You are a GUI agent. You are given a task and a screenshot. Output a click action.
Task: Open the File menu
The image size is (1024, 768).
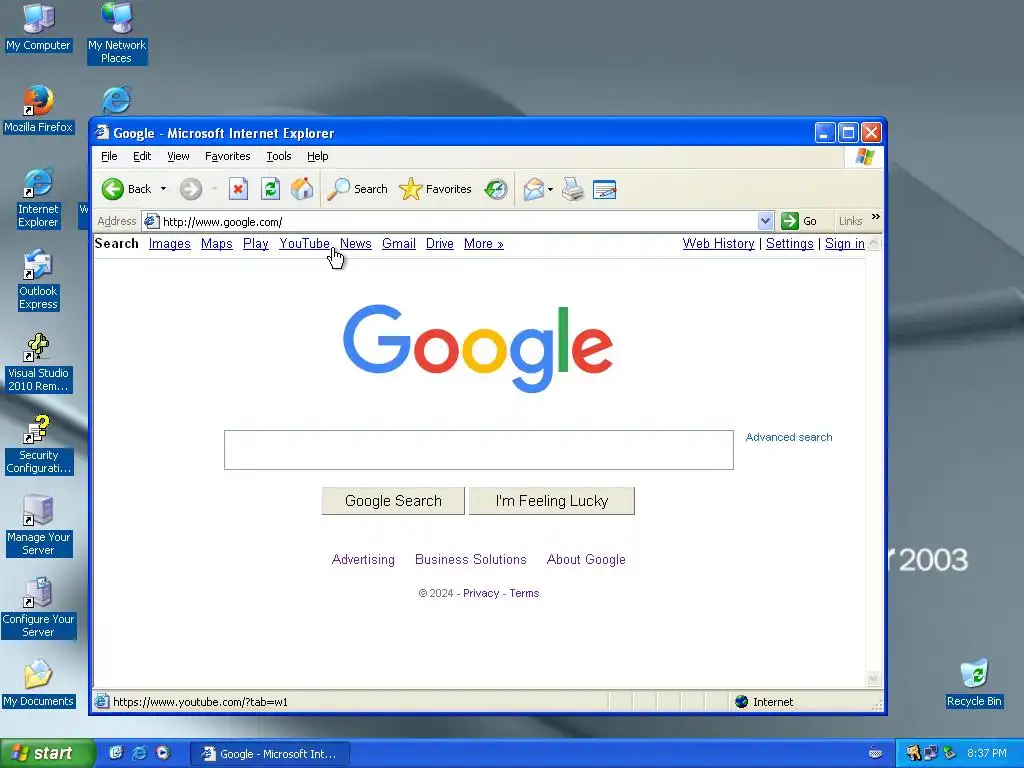(x=109, y=156)
